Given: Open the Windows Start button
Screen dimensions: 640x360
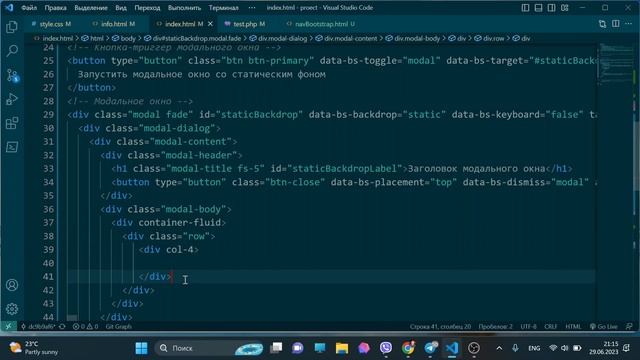Looking at the screenshot, I should tap(141, 348).
